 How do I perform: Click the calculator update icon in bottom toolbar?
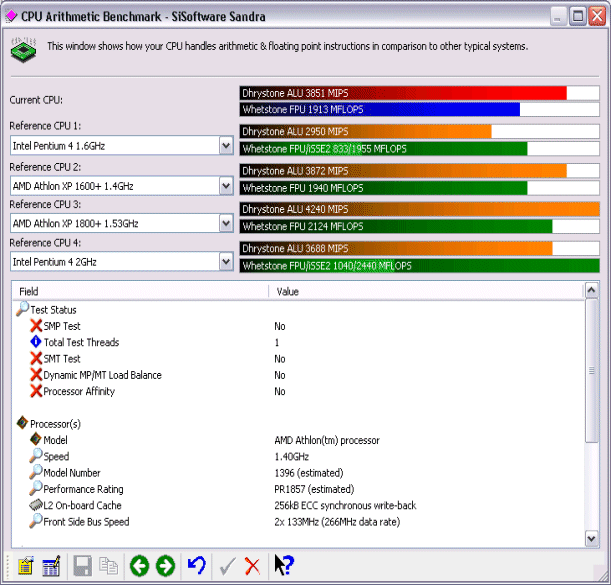tap(51, 566)
